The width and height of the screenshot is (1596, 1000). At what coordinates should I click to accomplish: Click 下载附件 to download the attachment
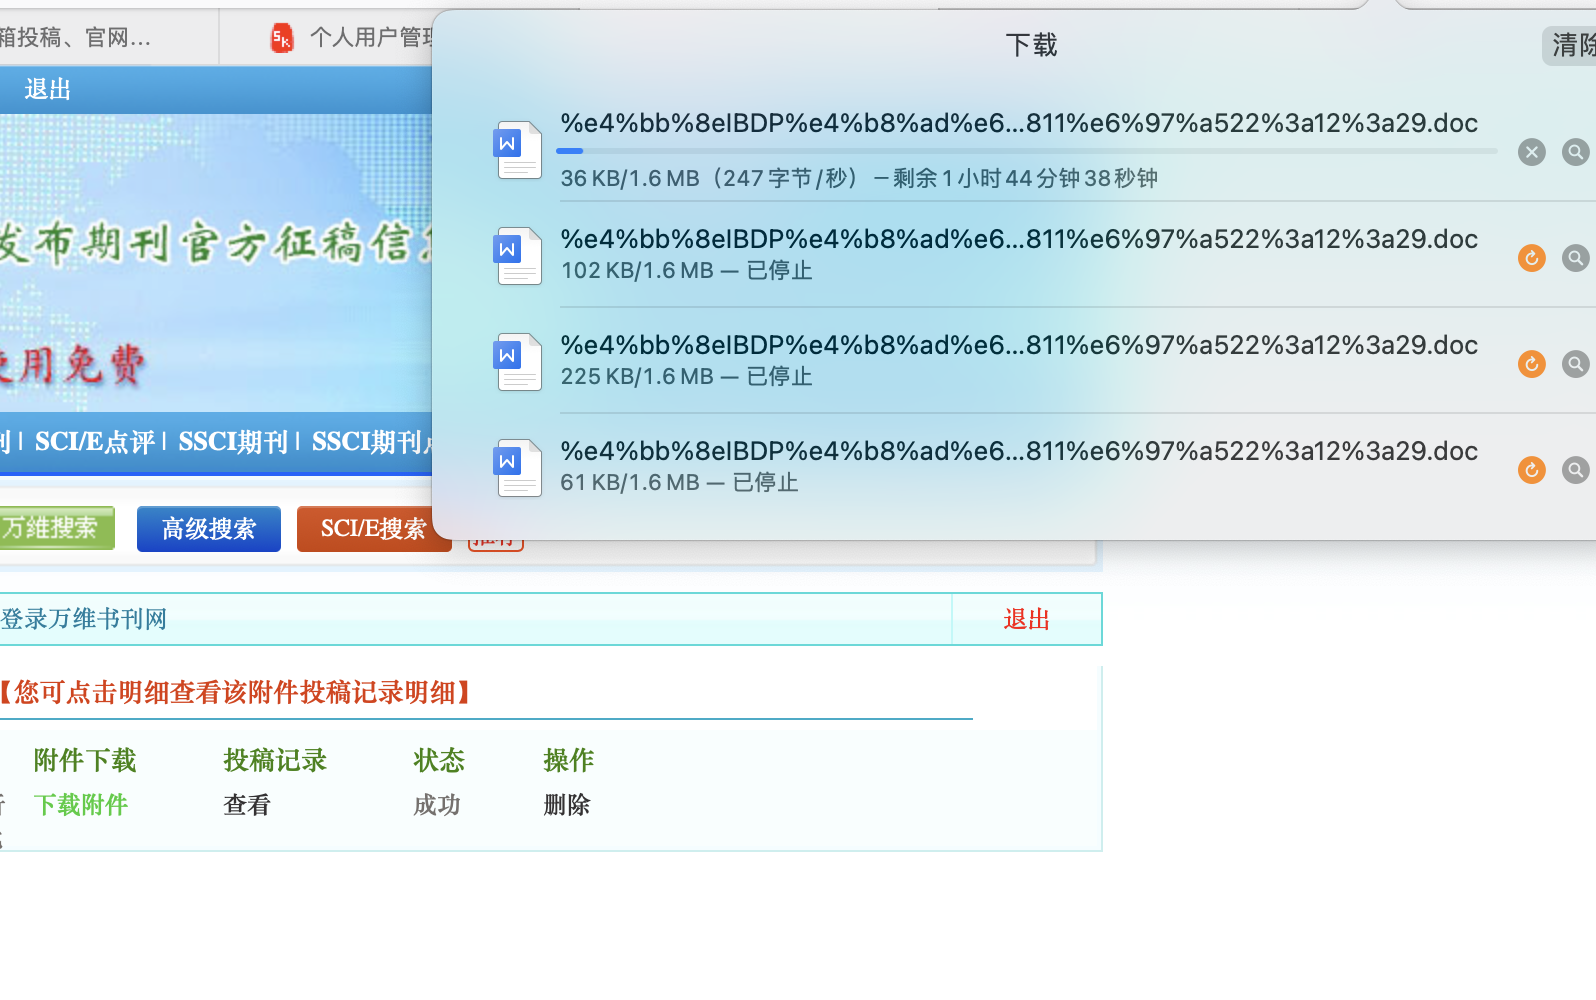tap(81, 805)
